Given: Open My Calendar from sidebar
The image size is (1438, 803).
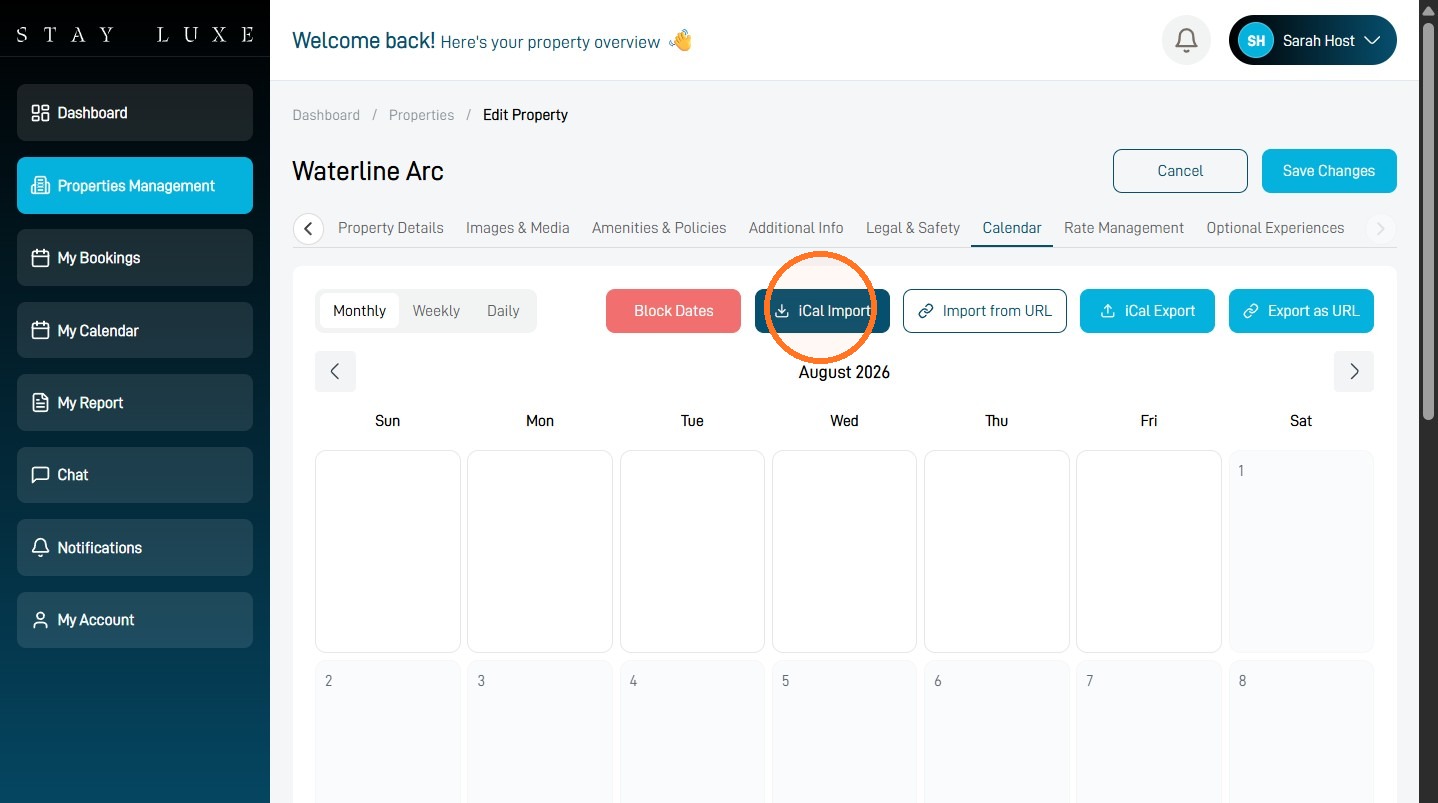Looking at the screenshot, I should click(135, 330).
